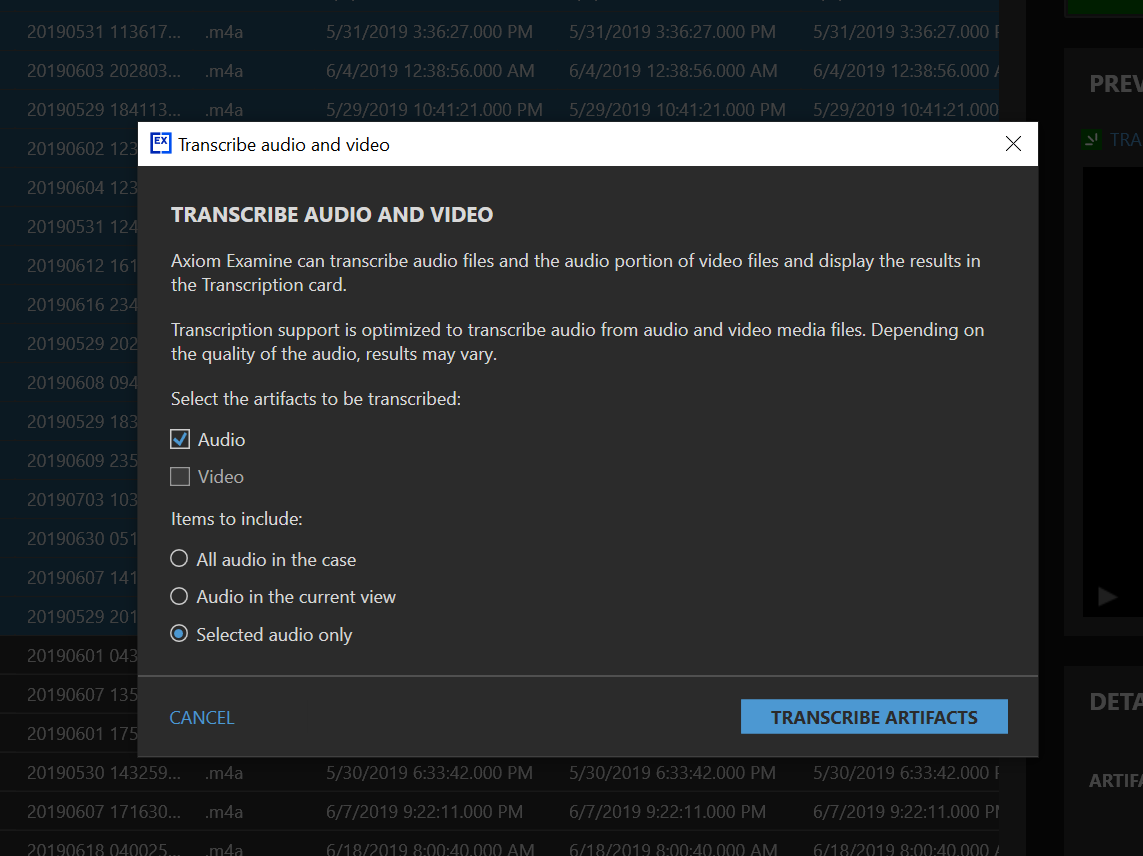This screenshot has height=856, width=1143.
Task: Select file 20190607 171630 row
Action: point(499,812)
